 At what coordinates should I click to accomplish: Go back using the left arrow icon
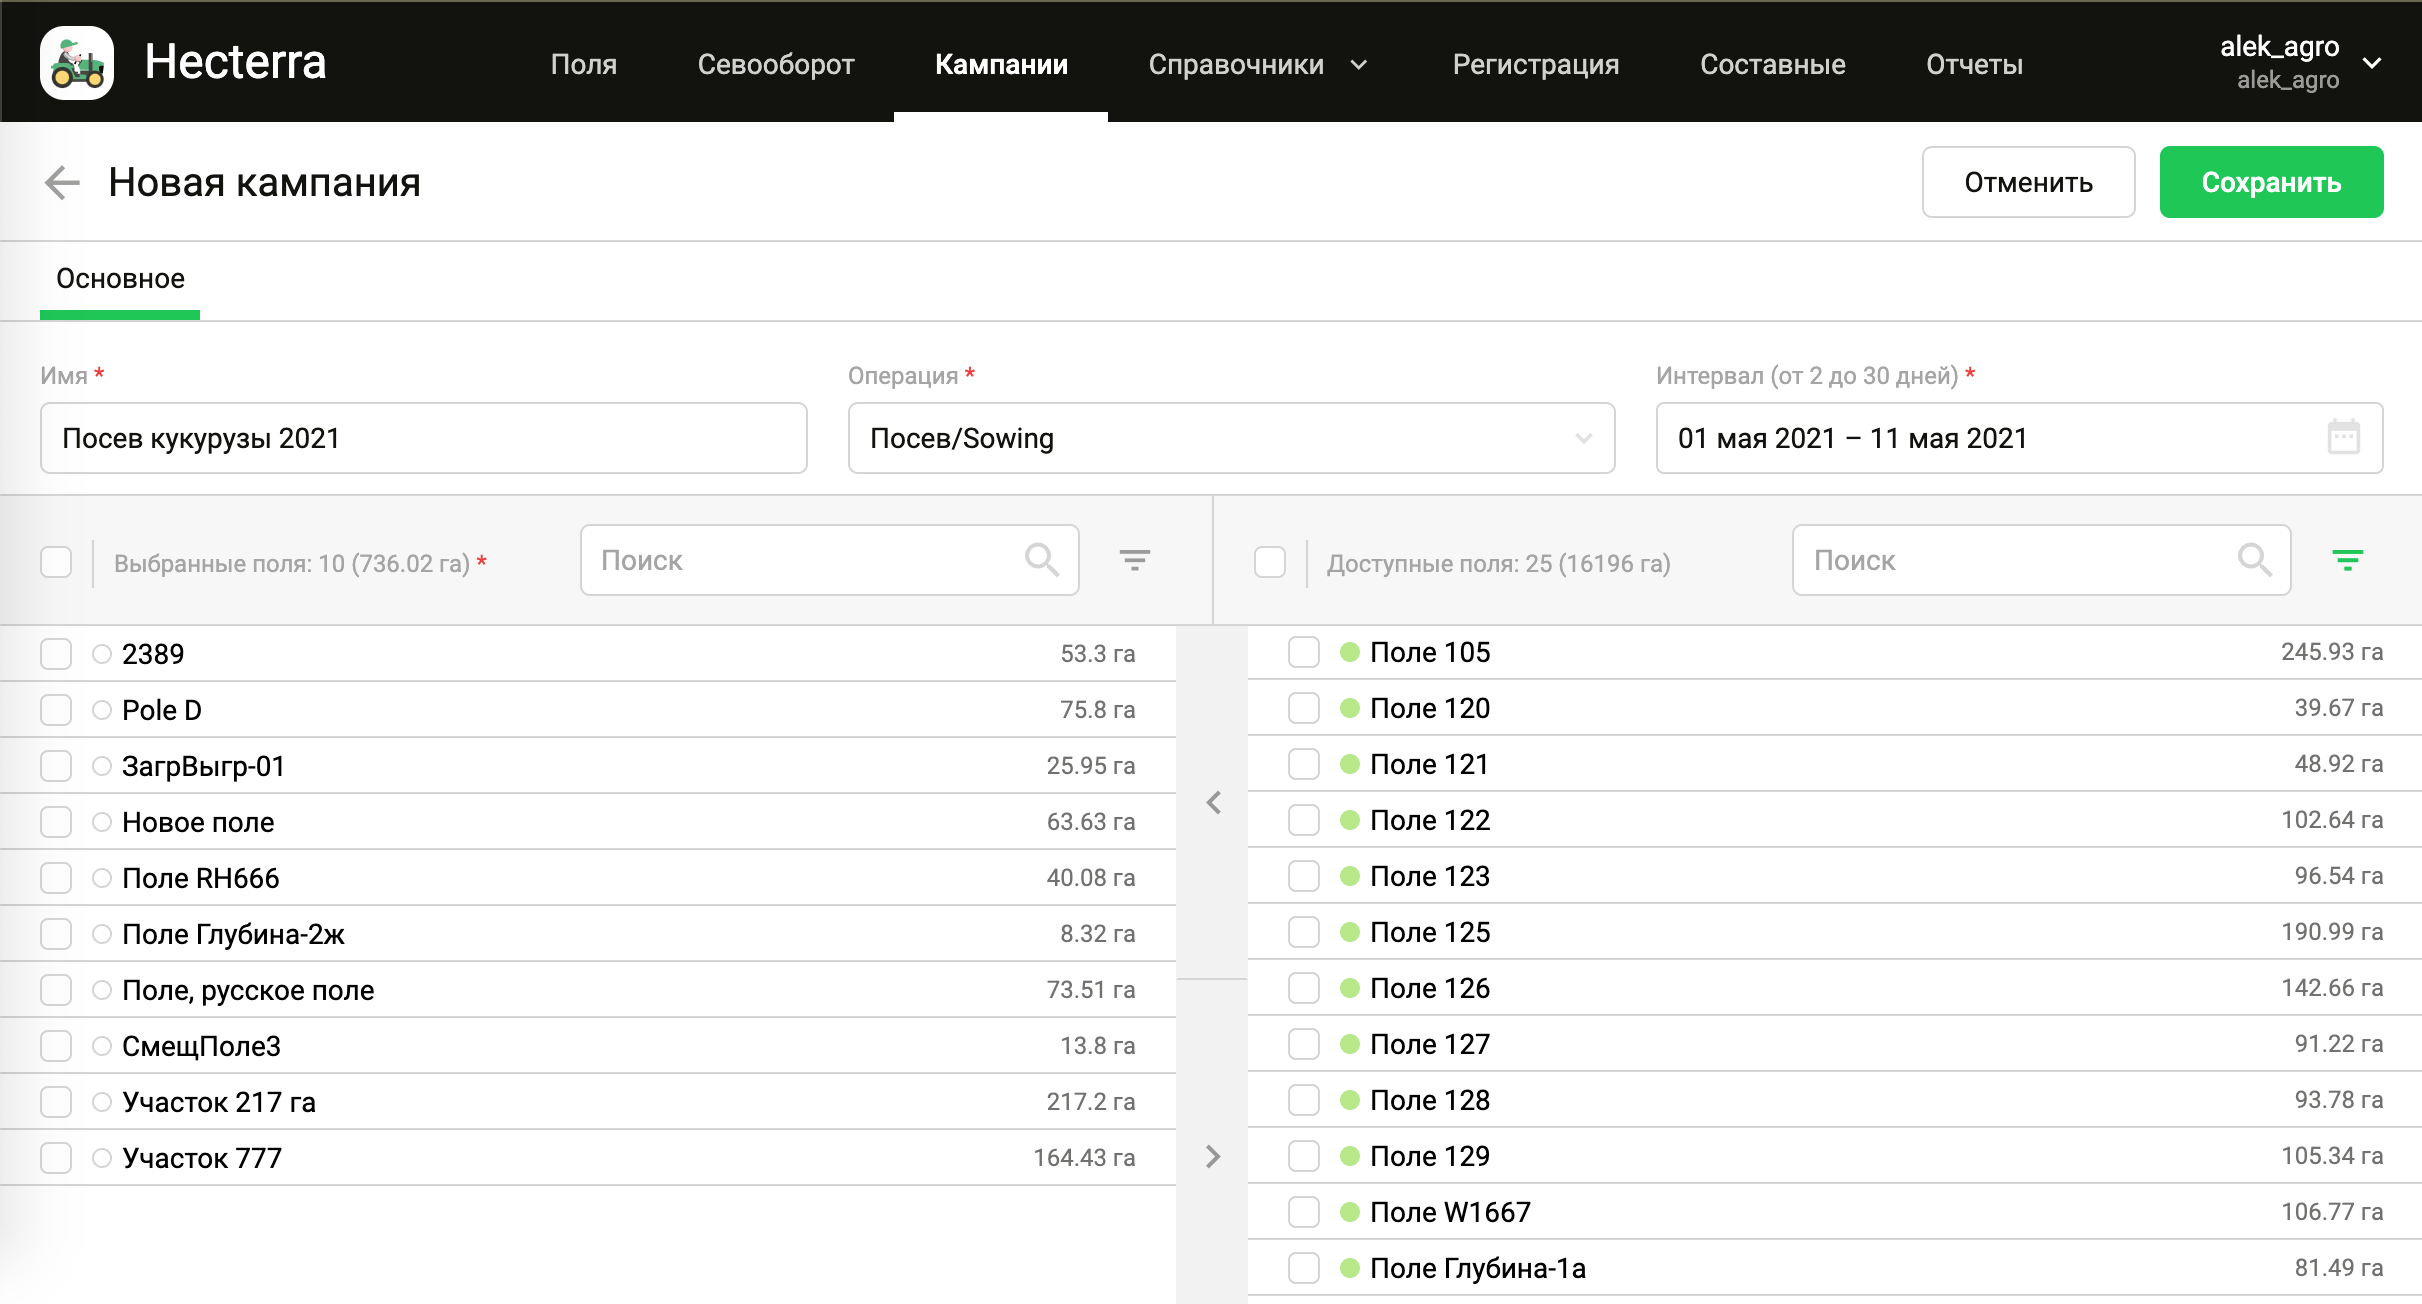click(x=62, y=182)
